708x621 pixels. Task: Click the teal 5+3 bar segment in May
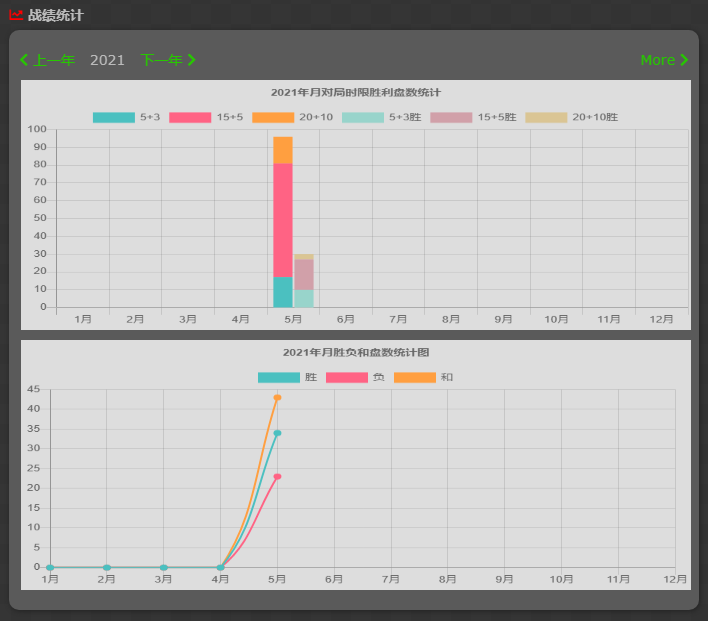coord(283,292)
